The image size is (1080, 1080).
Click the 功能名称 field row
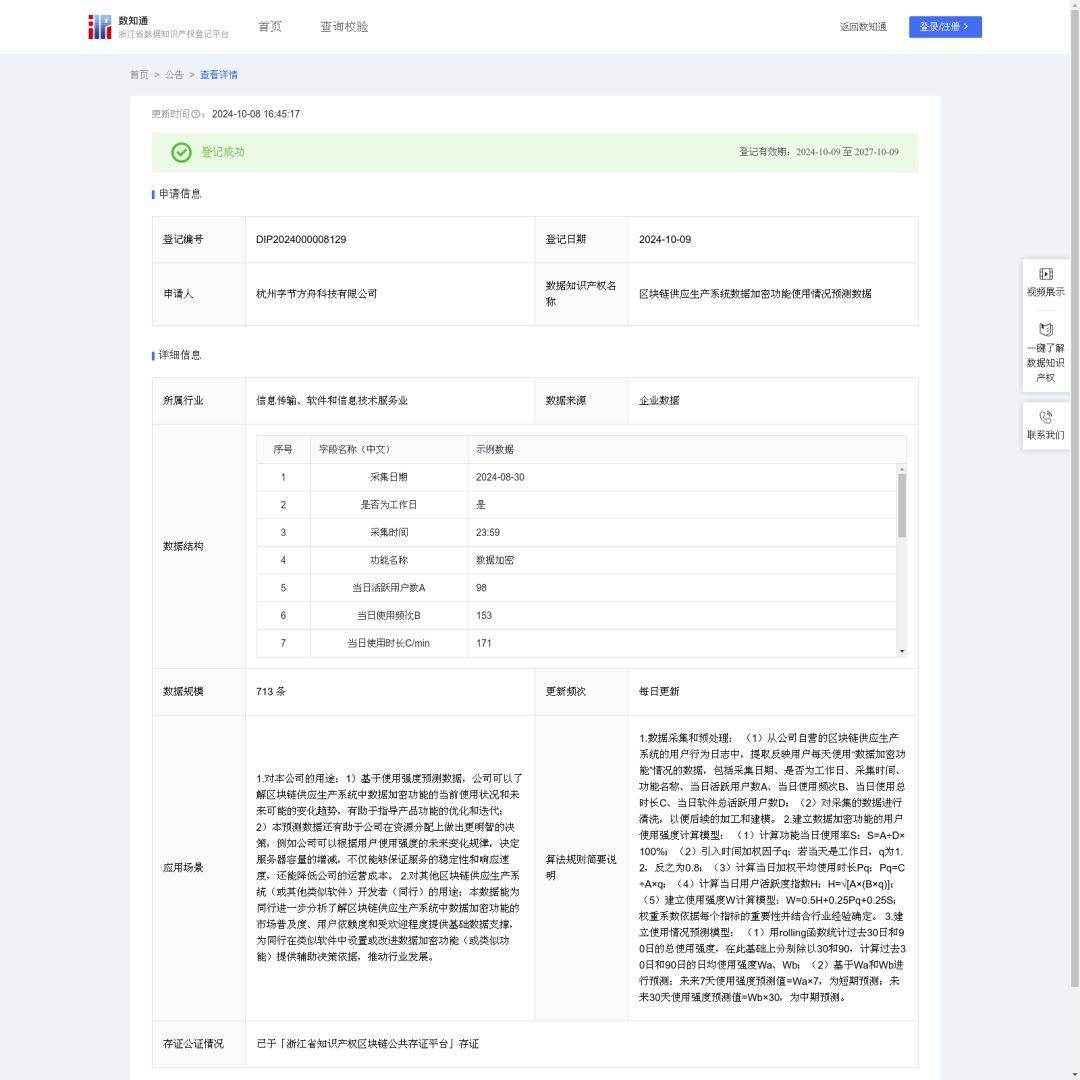coord(577,560)
